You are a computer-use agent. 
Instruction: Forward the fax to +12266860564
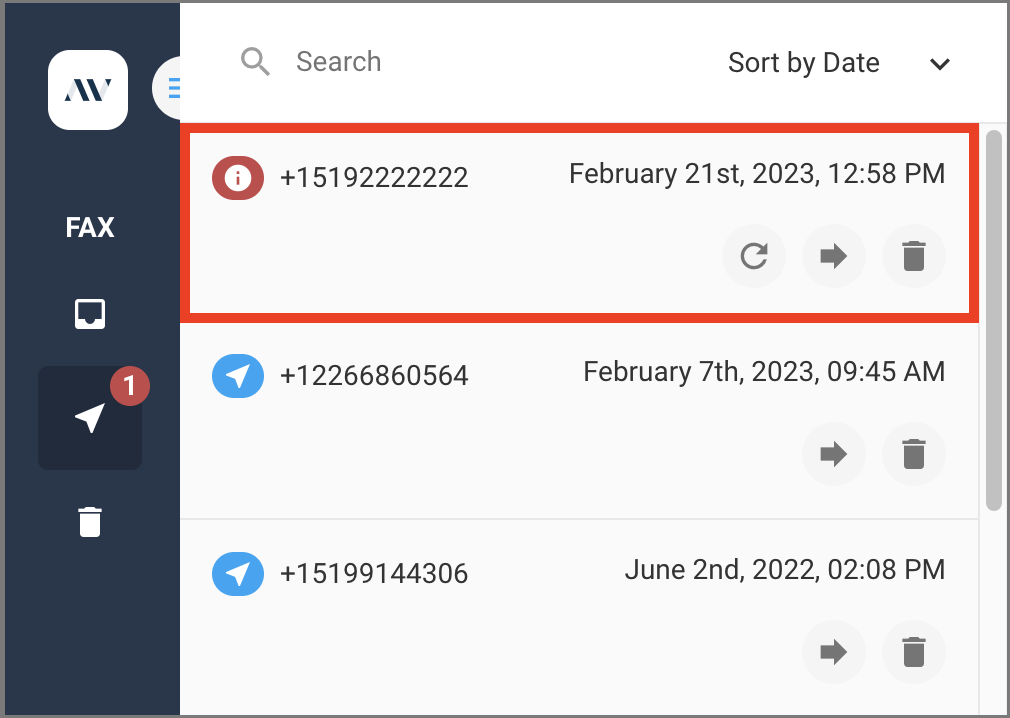[834, 454]
